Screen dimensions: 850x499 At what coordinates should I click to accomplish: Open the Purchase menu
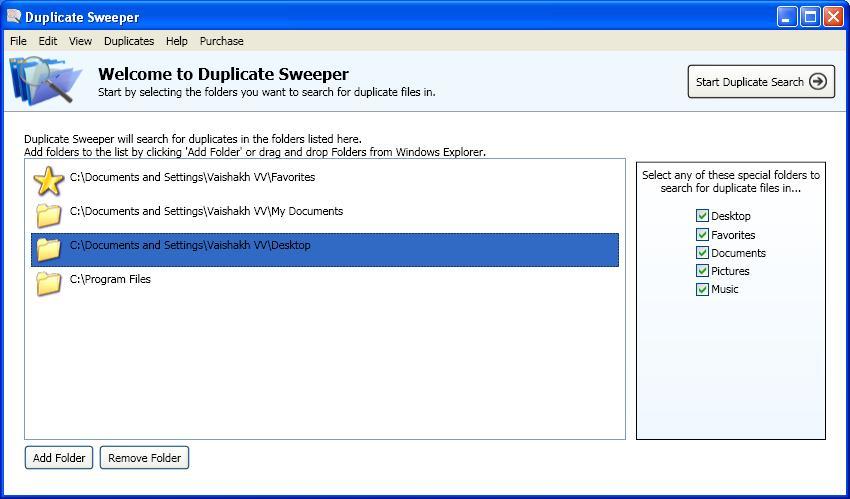pyautogui.click(x=222, y=41)
